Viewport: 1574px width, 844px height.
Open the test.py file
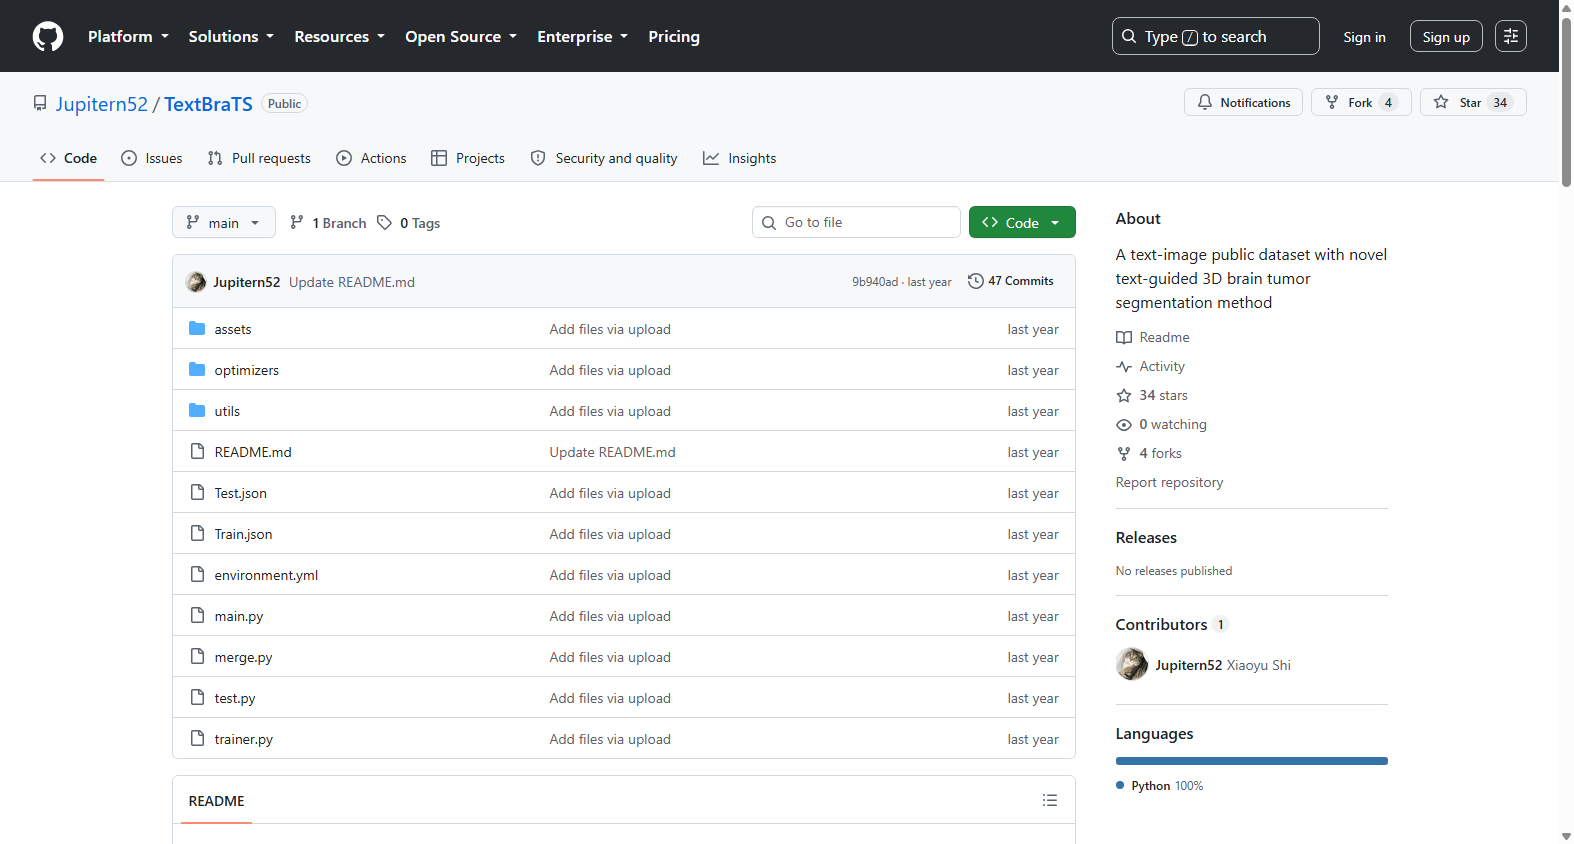(235, 699)
